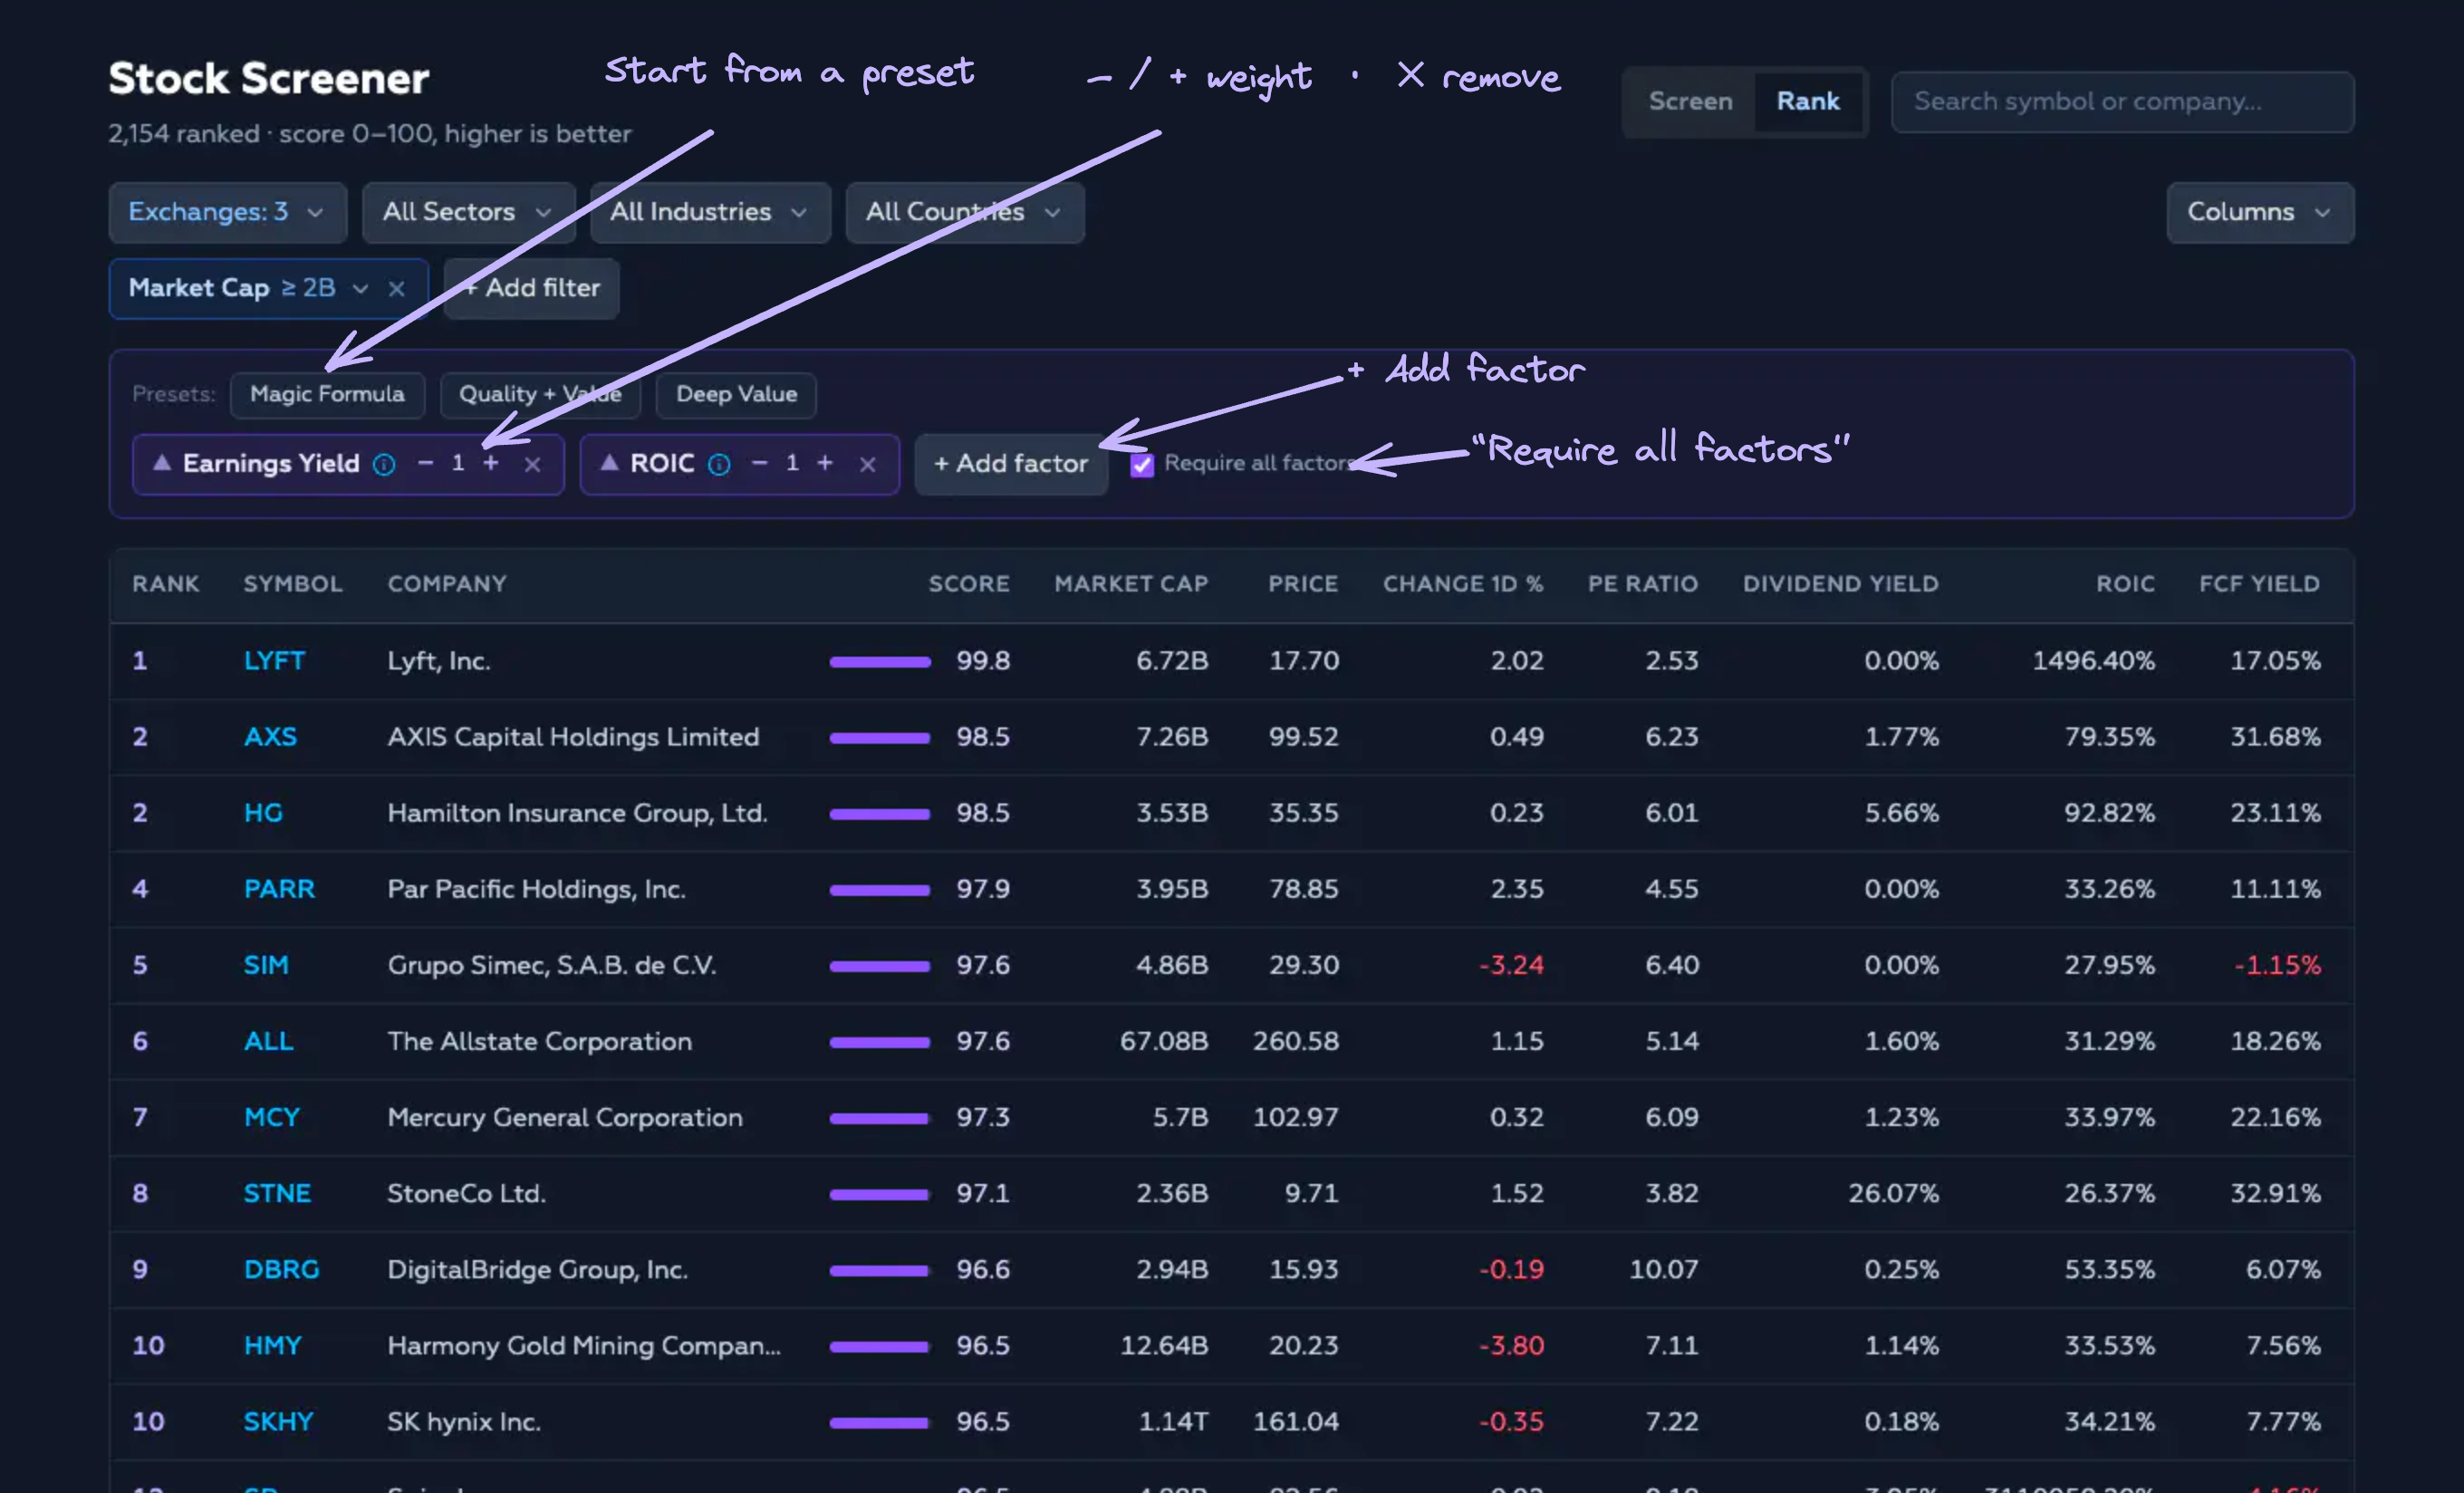This screenshot has width=2464, height=1493.
Task: Click the Lyft score bar
Action: pos(880,662)
